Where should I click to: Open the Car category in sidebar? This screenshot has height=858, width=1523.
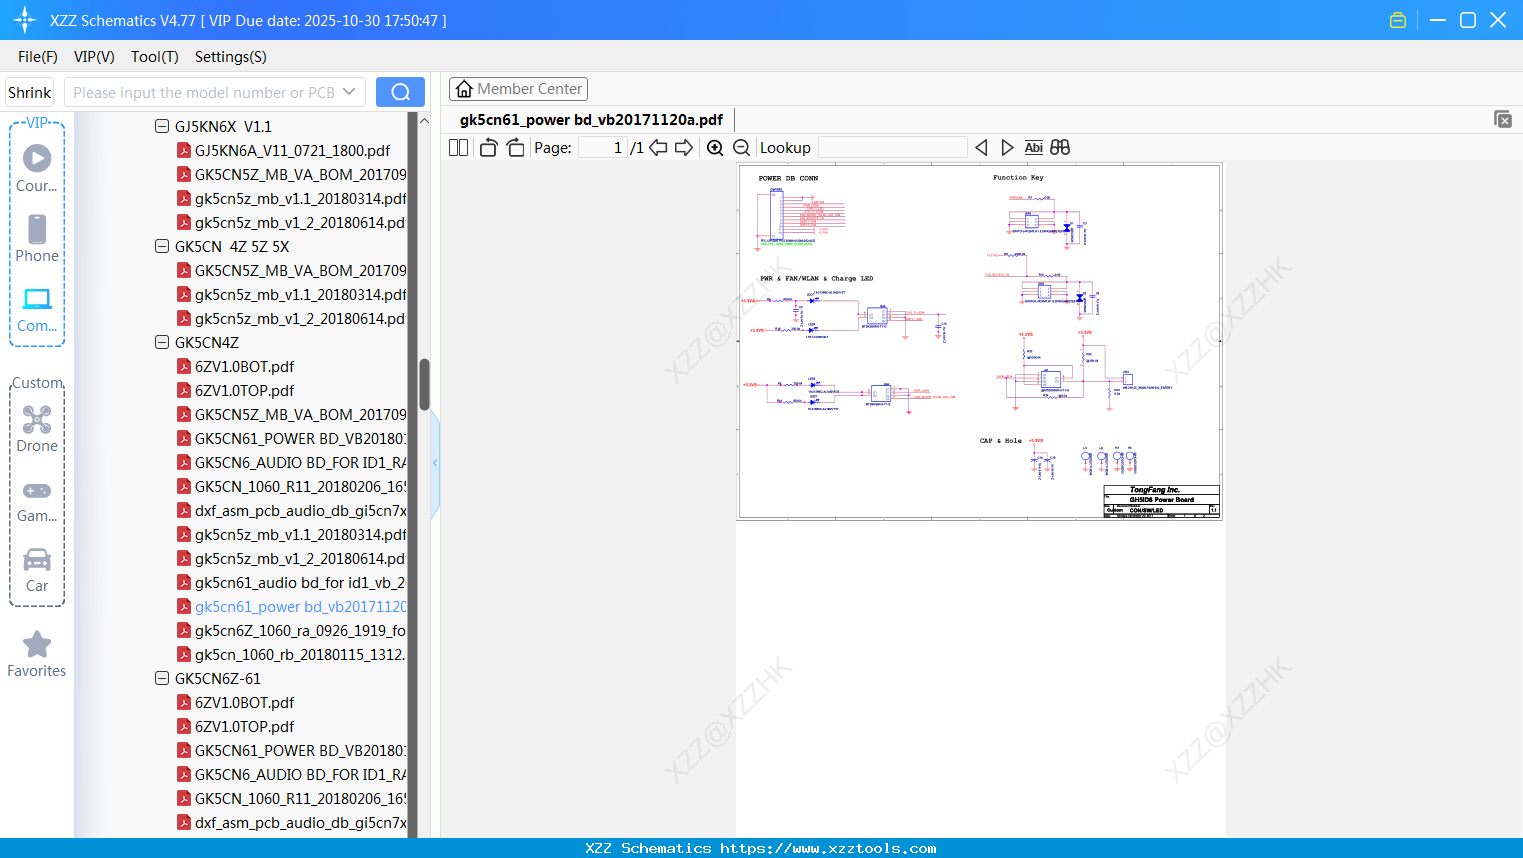[x=37, y=570]
